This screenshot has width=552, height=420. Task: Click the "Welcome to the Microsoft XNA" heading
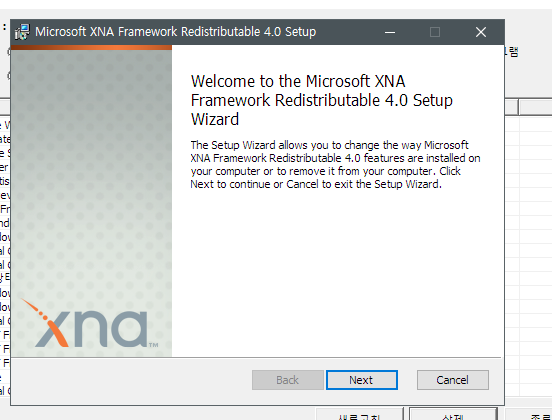point(321,100)
